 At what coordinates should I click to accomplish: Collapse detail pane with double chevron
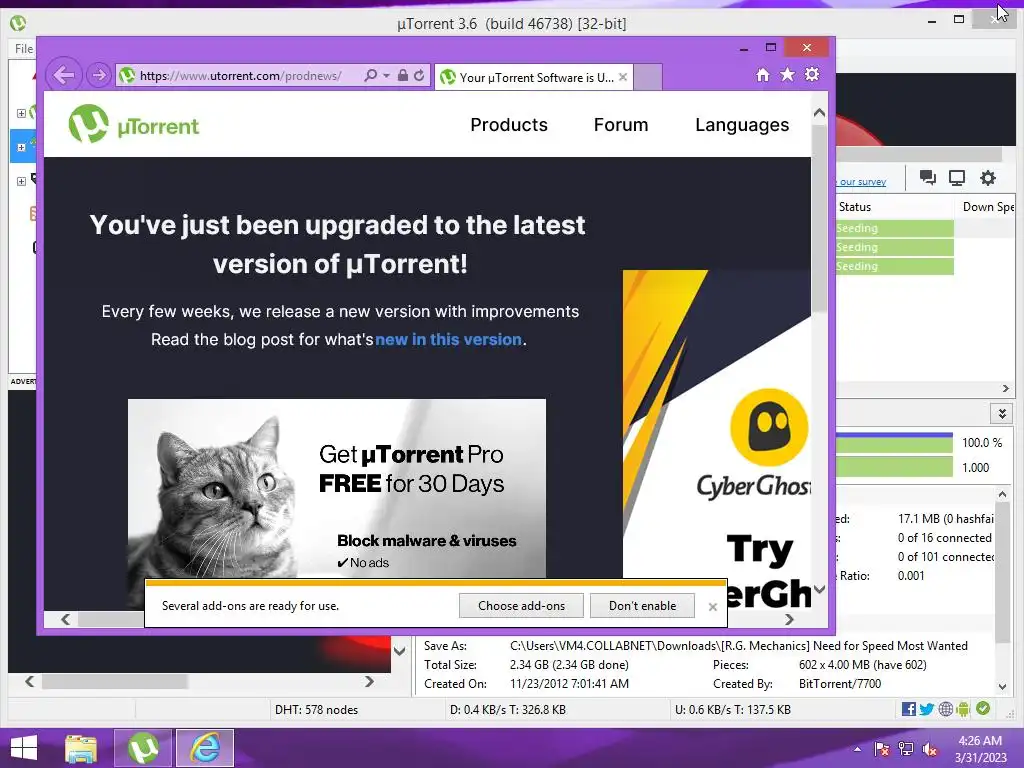point(1002,413)
